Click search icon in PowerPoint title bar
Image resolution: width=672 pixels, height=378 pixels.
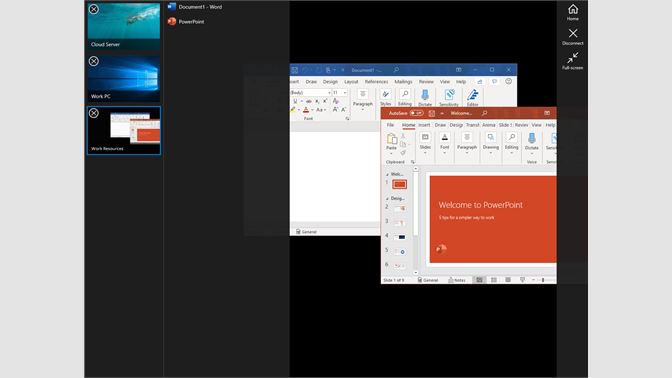pos(484,113)
